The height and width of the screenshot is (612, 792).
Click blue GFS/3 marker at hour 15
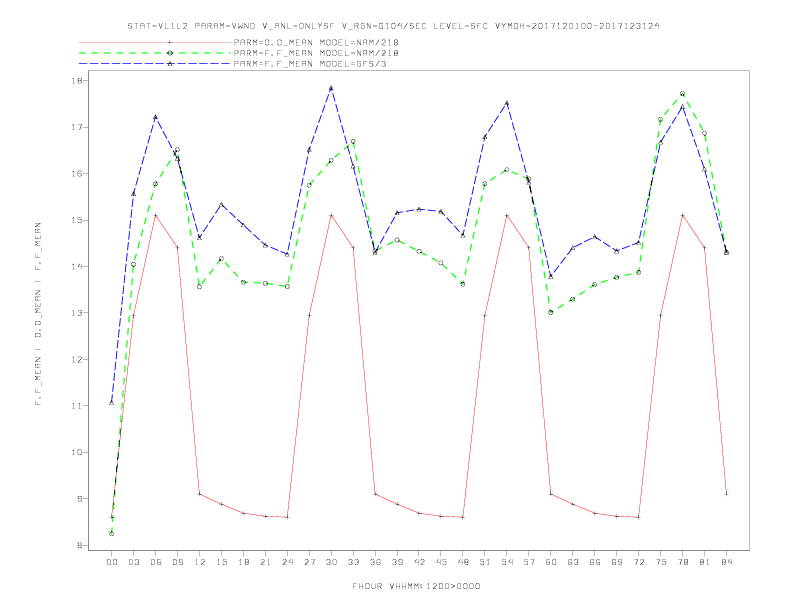(x=221, y=205)
